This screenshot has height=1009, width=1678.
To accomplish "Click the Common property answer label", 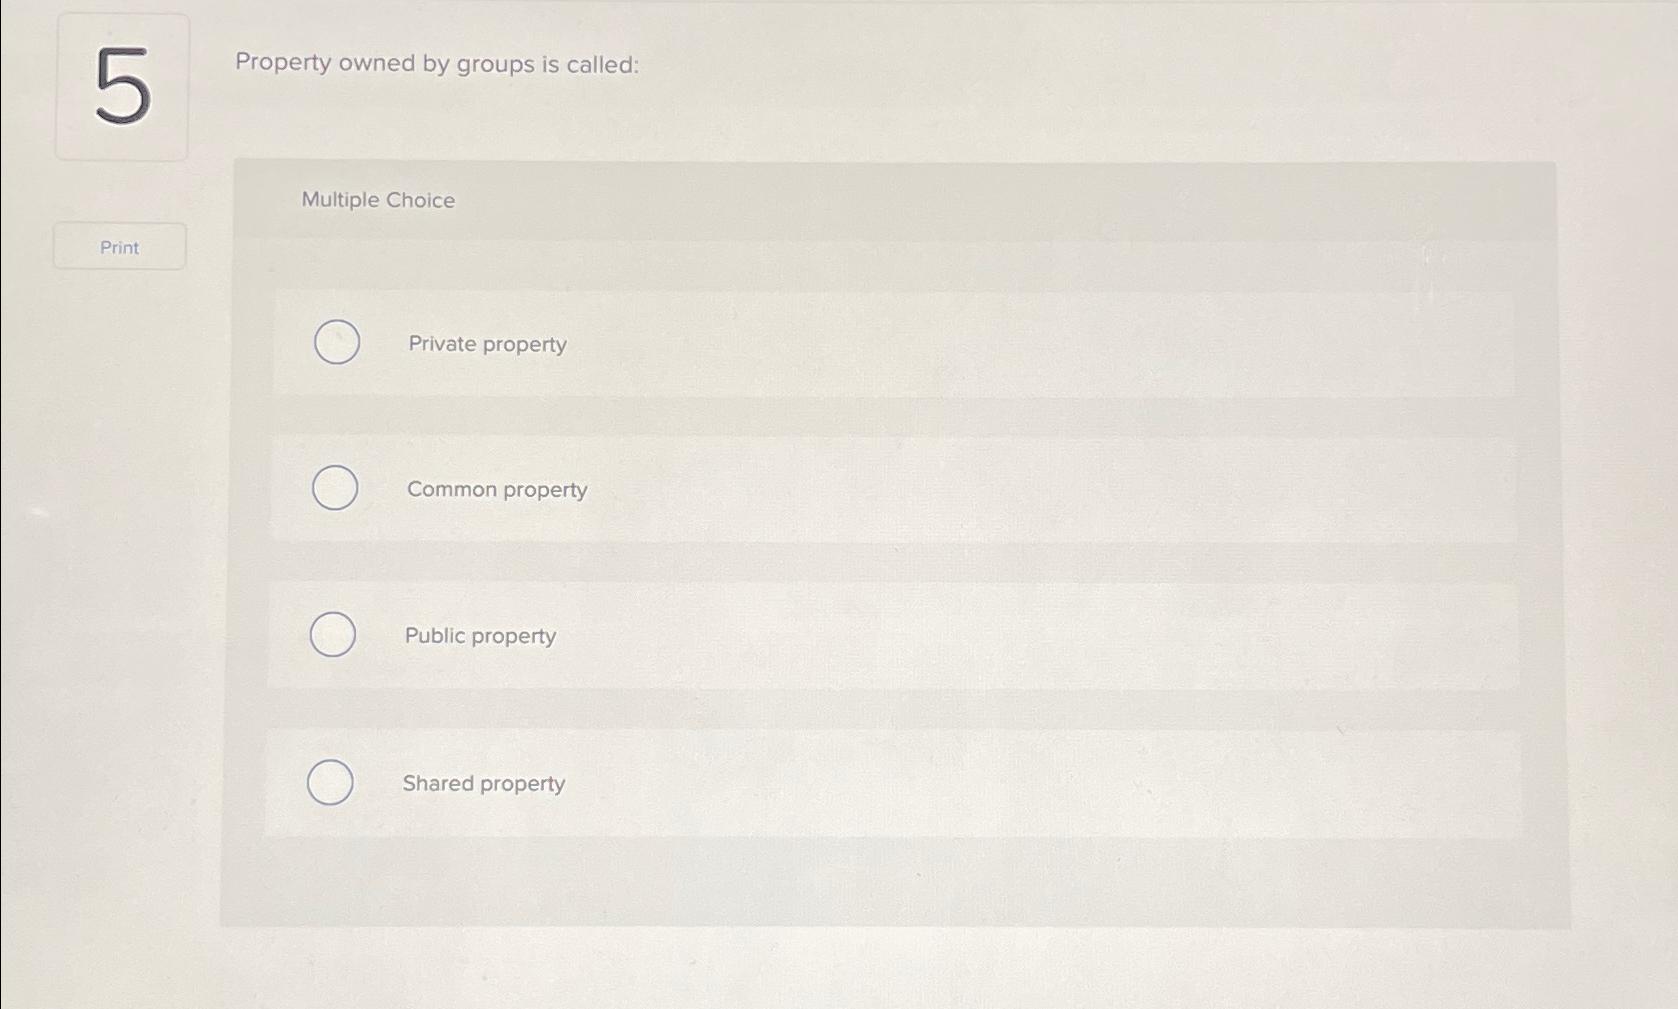I will pos(497,489).
